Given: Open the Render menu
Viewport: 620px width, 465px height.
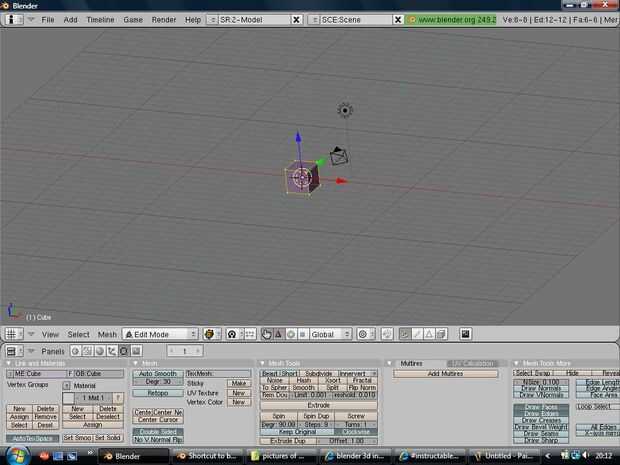Looking at the screenshot, I should click(x=164, y=19).
